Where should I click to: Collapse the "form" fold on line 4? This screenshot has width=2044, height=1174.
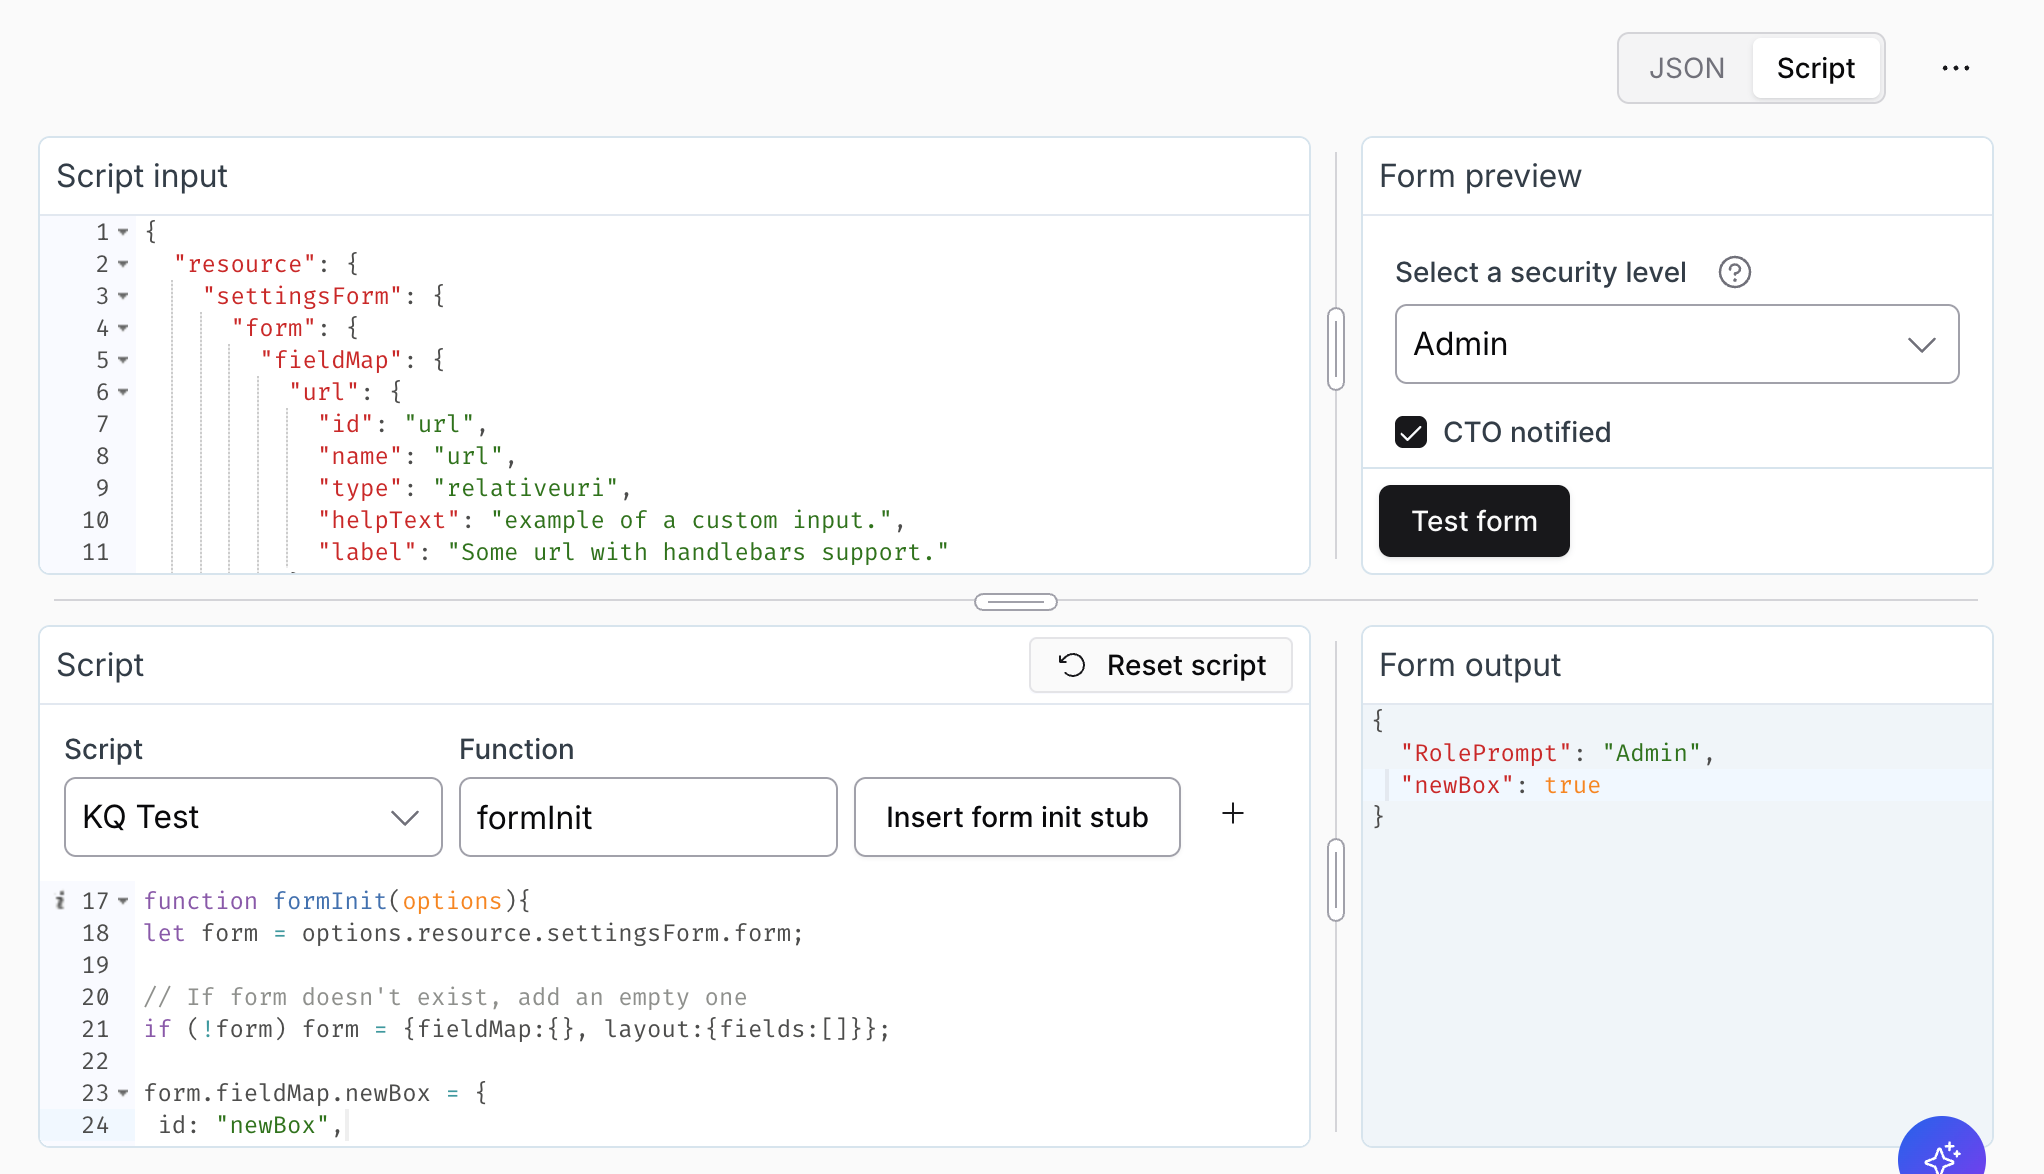[x=123, y=328]
